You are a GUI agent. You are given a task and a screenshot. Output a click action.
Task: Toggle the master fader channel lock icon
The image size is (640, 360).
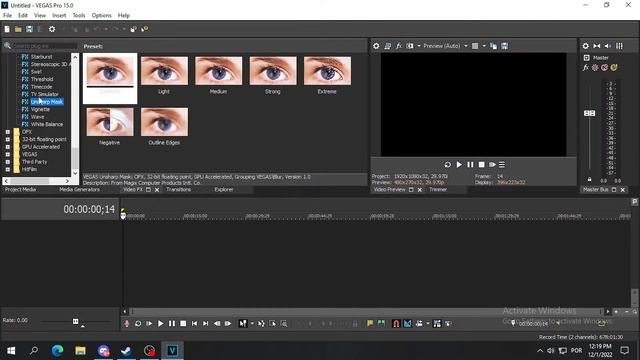pyautogui.click(x=589, y=179)
